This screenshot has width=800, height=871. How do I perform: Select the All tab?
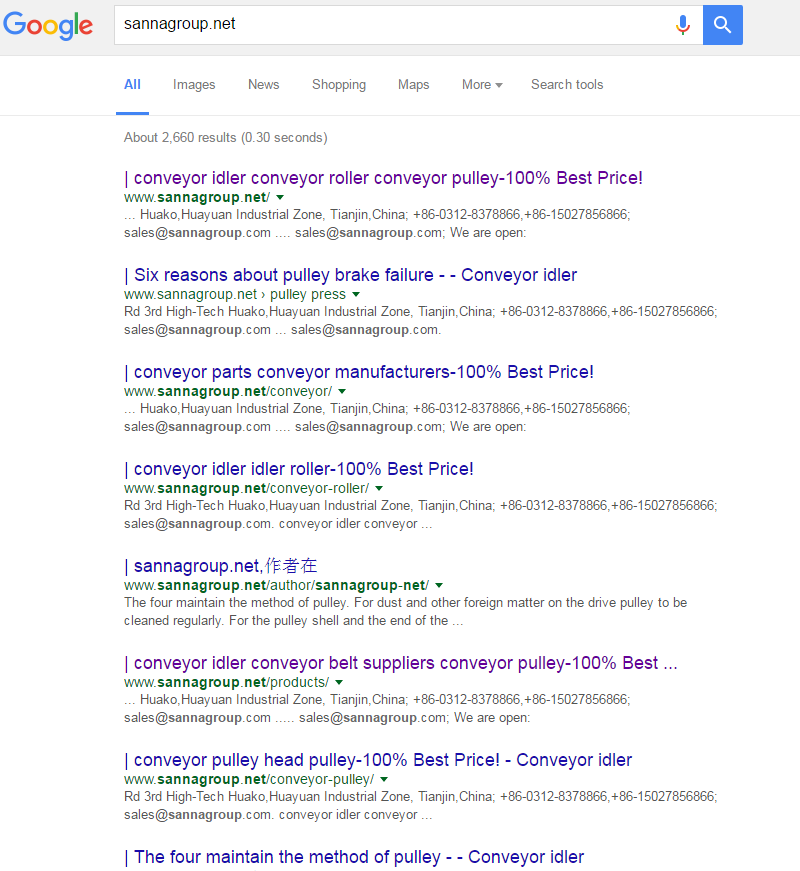(132, 84)
